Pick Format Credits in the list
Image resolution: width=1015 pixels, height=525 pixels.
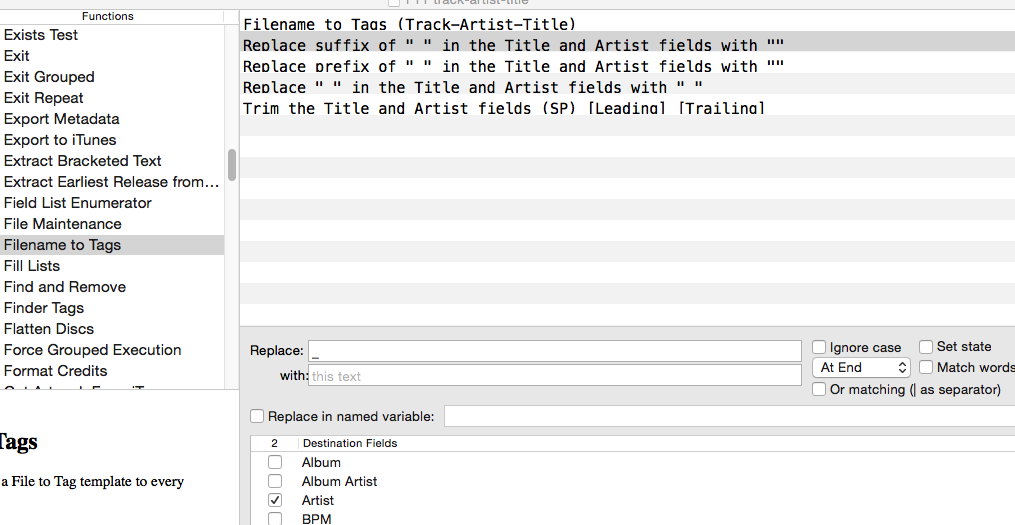(55, 371)
